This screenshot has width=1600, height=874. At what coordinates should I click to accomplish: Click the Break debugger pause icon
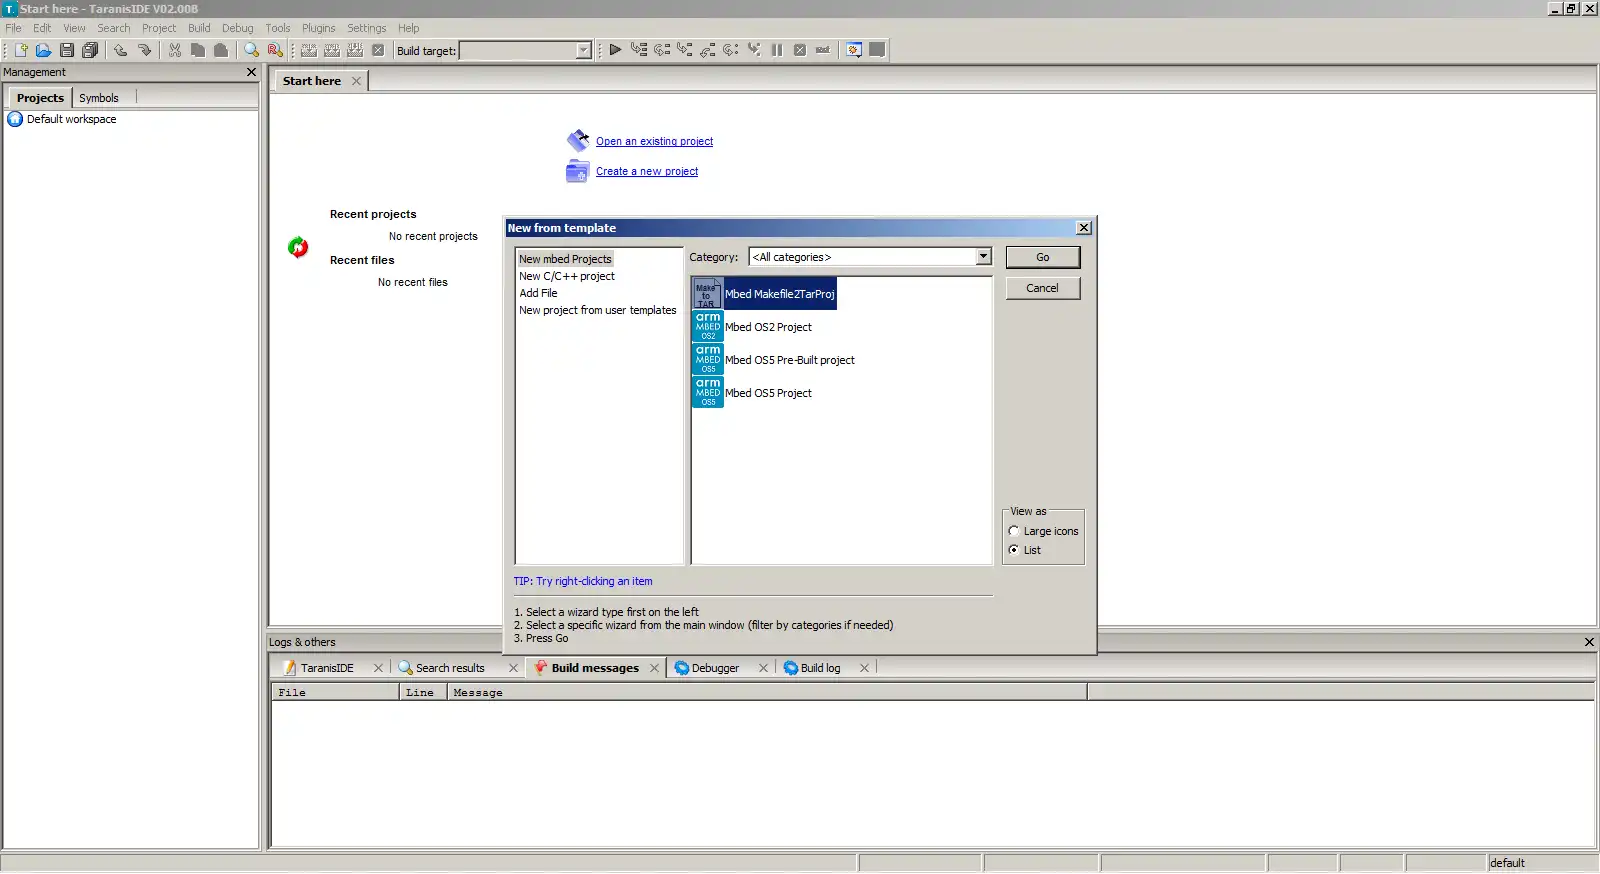tap(777, 50)
